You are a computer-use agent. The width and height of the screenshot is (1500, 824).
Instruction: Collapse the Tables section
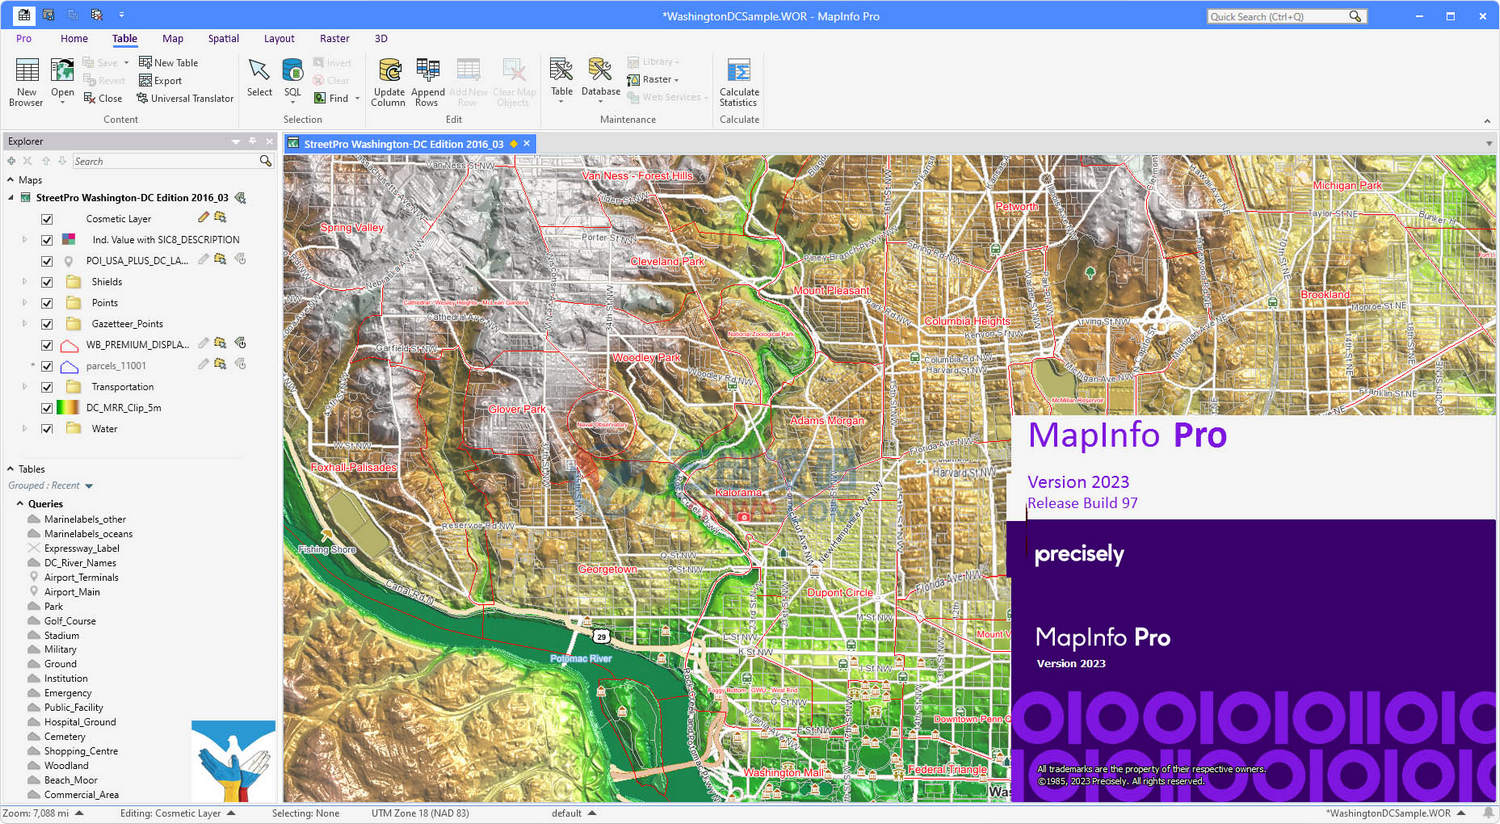click(11, 469)
